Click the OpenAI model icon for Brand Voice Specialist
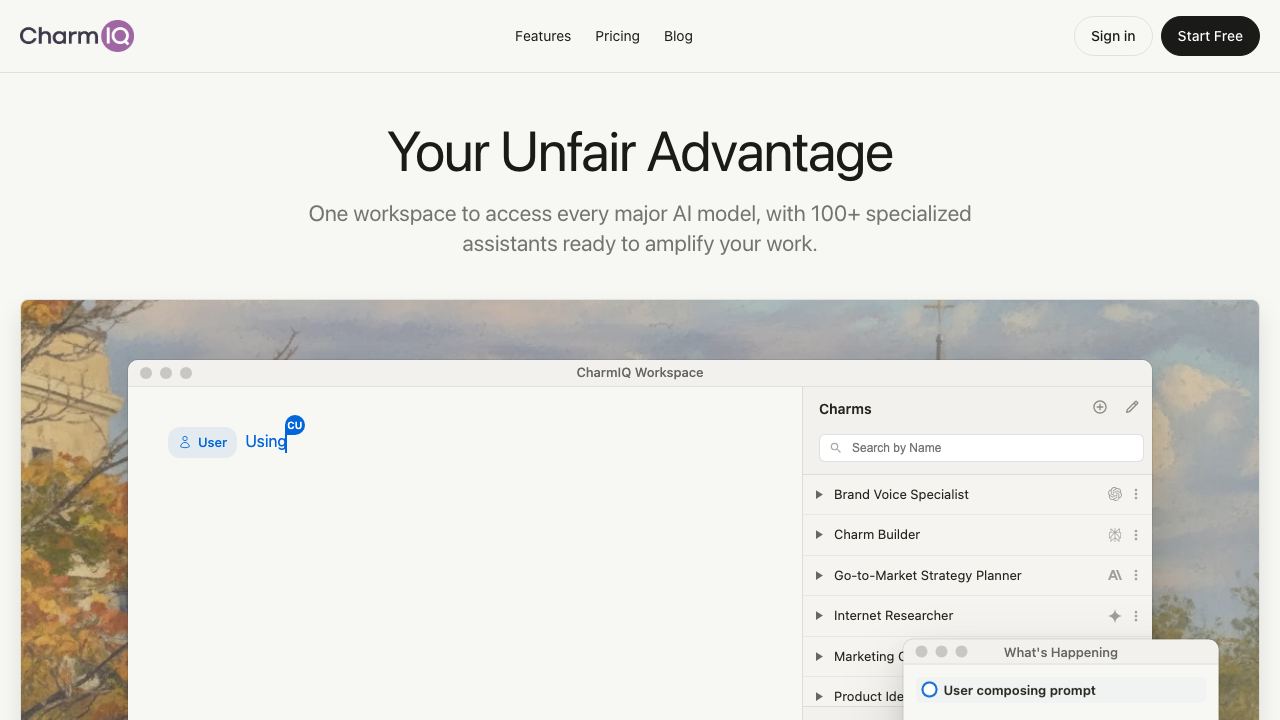The width and height of the screenshot is (1280, 720). pyautogui.click(x=1115, y=494)
